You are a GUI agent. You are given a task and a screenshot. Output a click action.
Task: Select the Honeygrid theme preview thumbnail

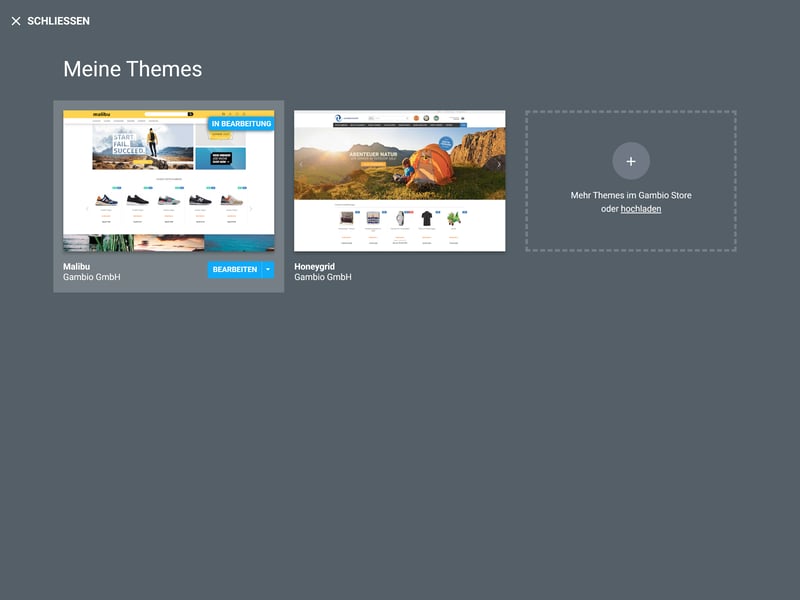[399, 181]
